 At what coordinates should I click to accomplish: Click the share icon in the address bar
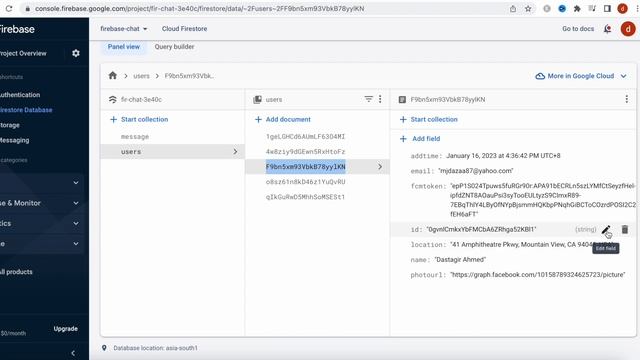(513, 9)
